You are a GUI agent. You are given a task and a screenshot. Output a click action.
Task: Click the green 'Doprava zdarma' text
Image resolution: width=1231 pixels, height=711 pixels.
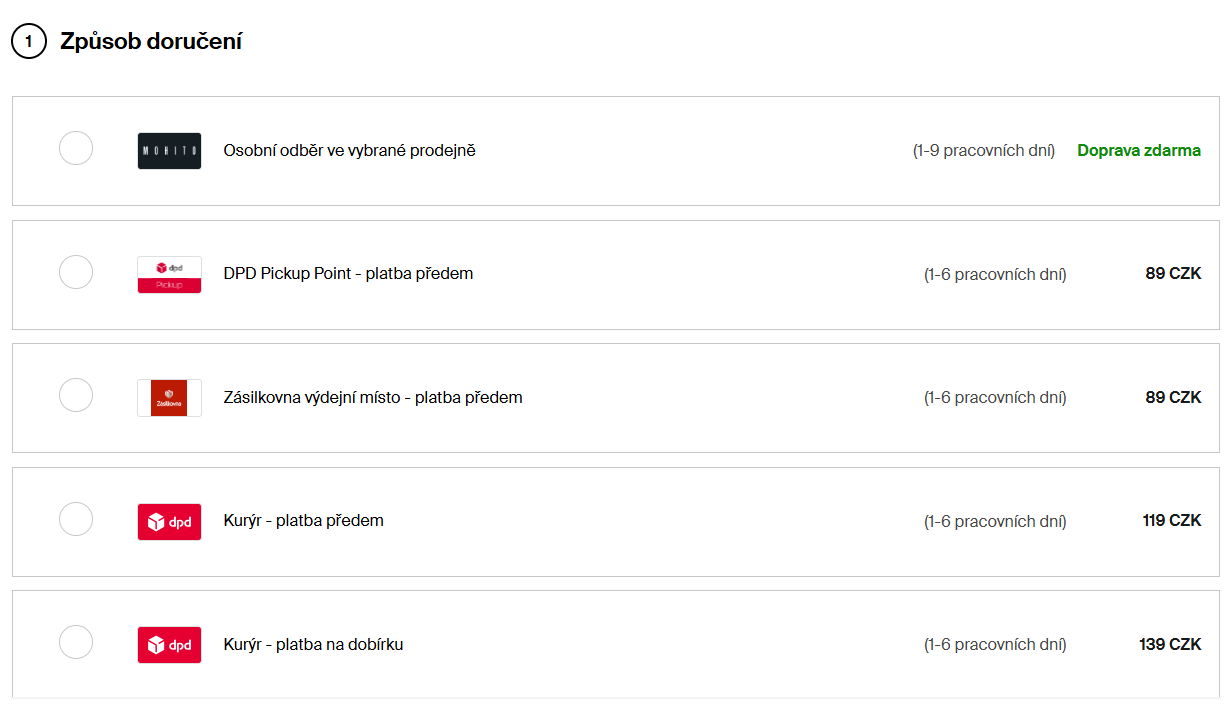coord(1139,151)
